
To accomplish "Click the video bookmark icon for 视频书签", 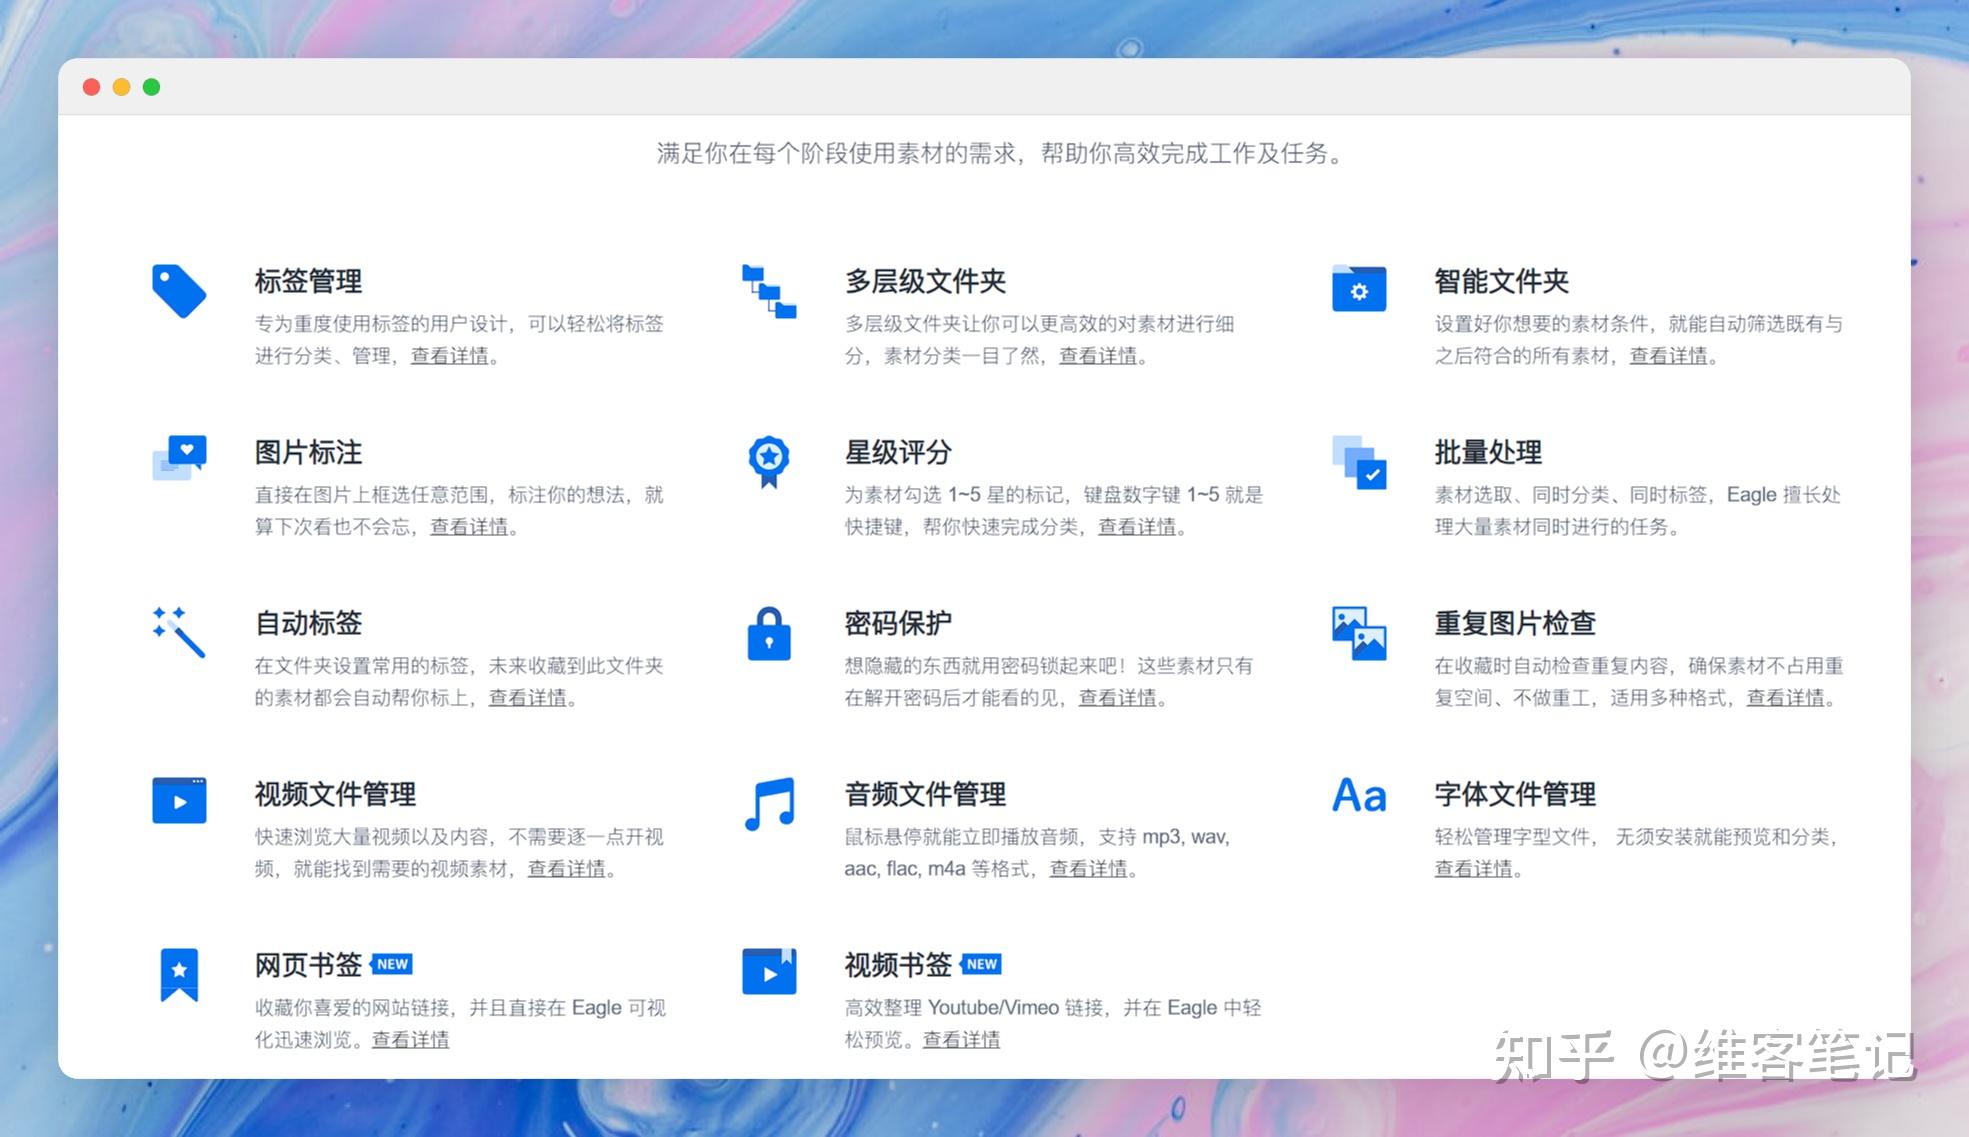I will (x=767, y=972).
